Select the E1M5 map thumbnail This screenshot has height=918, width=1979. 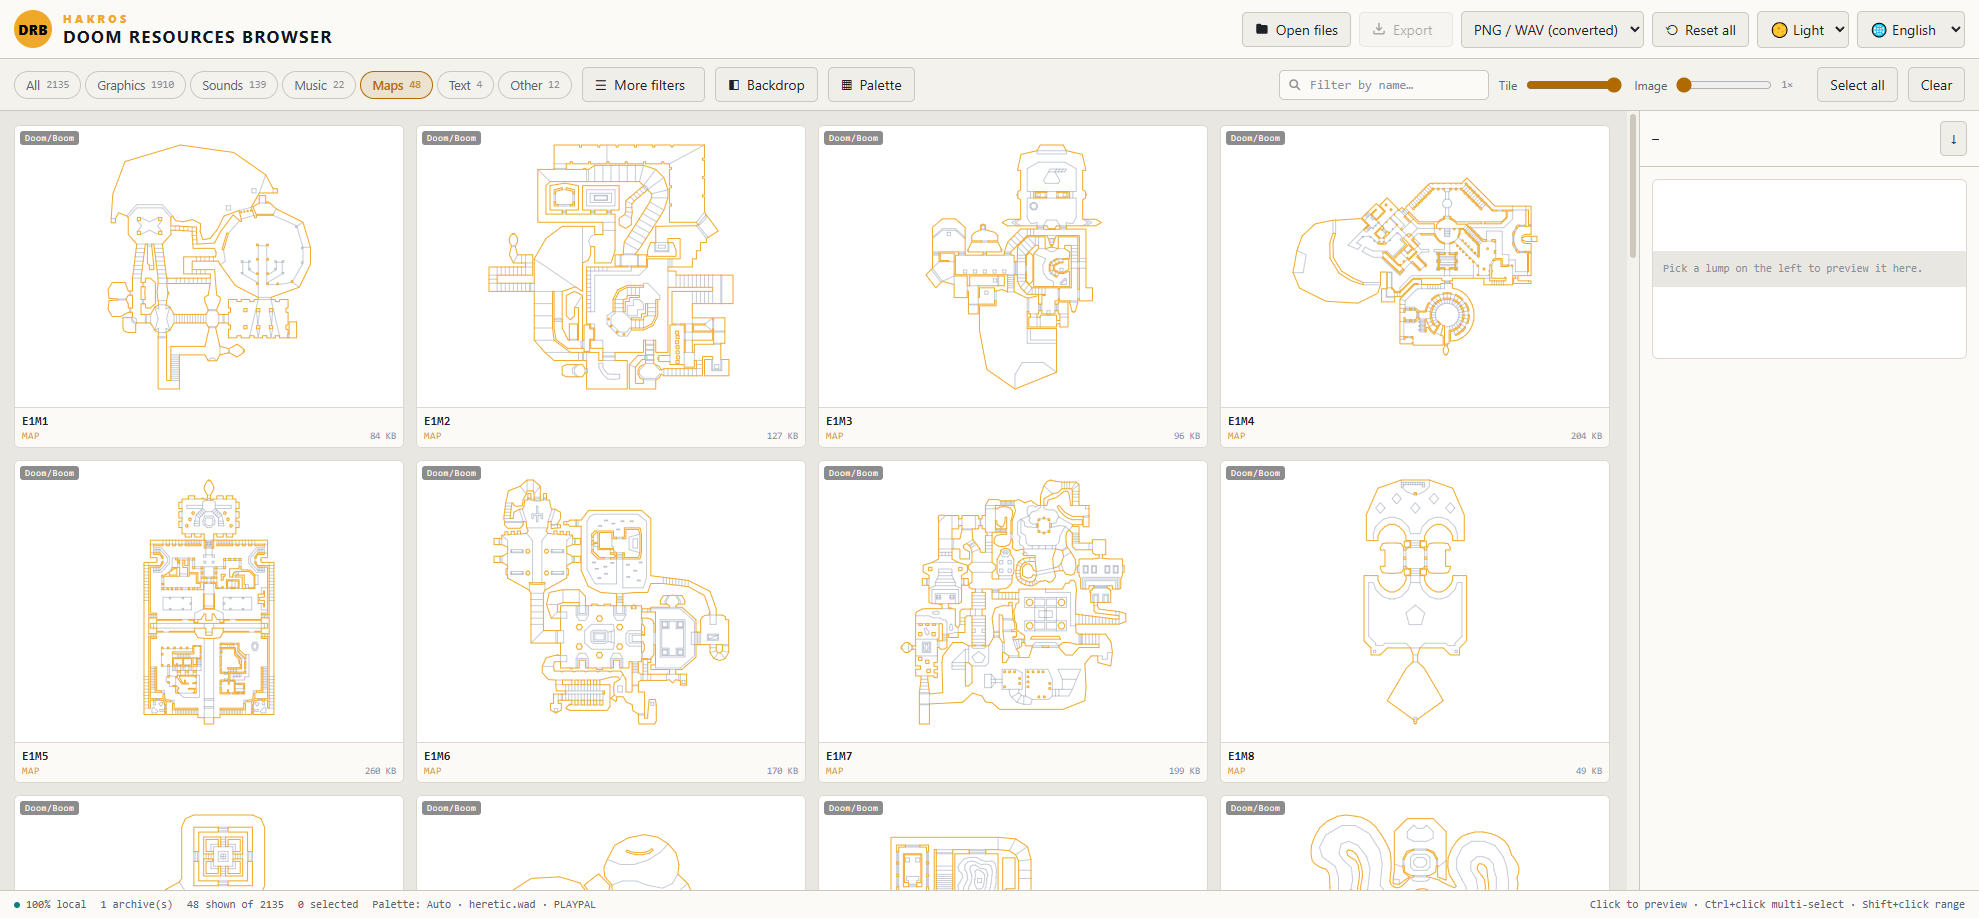(209, 601)
